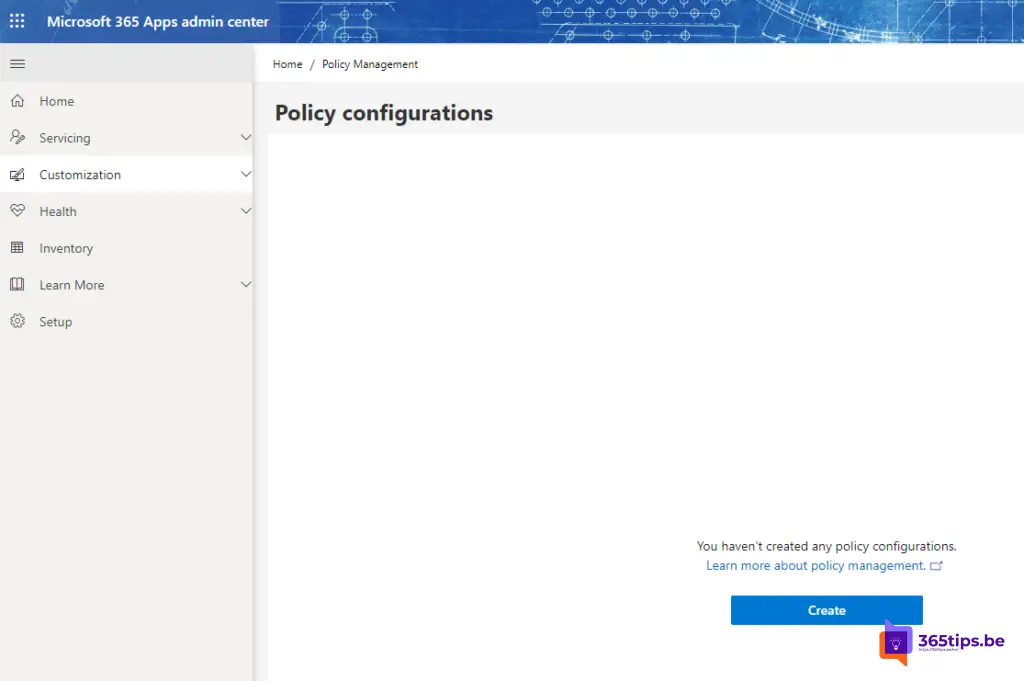Screen dimensions: 1024x681
Task: Click the Setup gear icon
Action: point(18,321)
